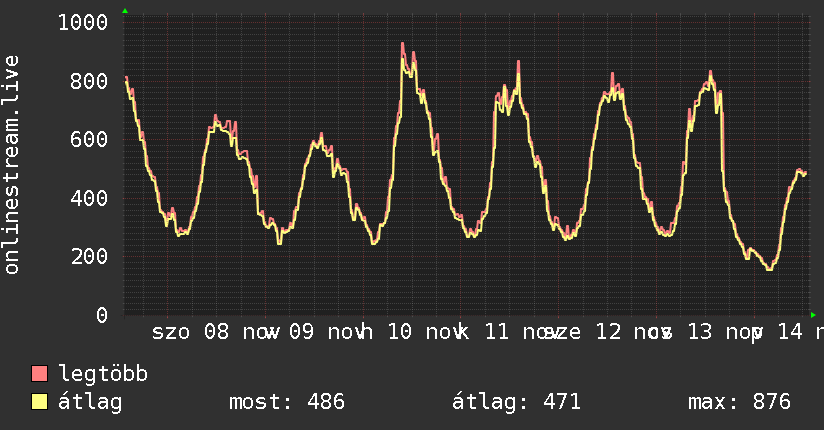
Task: Click the green arrow at the top of the y-axis
Action: pyautogui.click(x=125, y=11)
